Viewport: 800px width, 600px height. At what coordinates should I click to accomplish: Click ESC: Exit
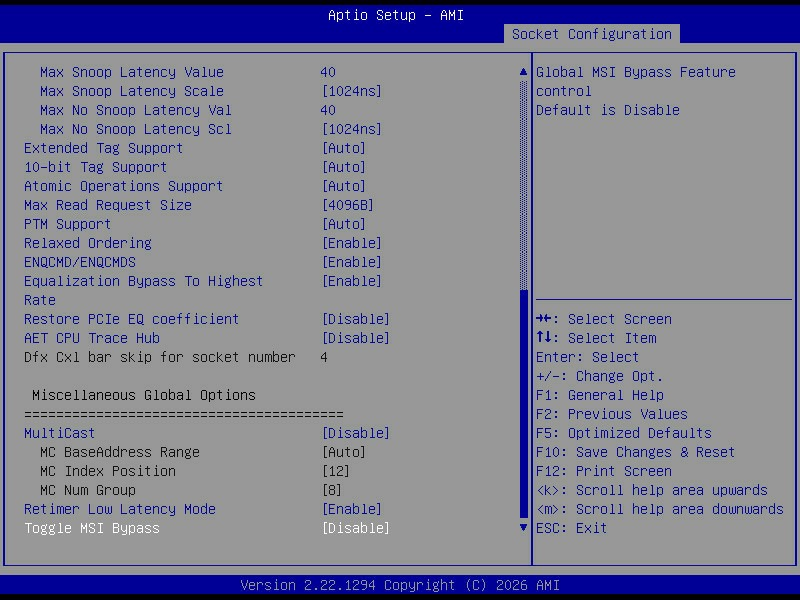pos(571,528)
